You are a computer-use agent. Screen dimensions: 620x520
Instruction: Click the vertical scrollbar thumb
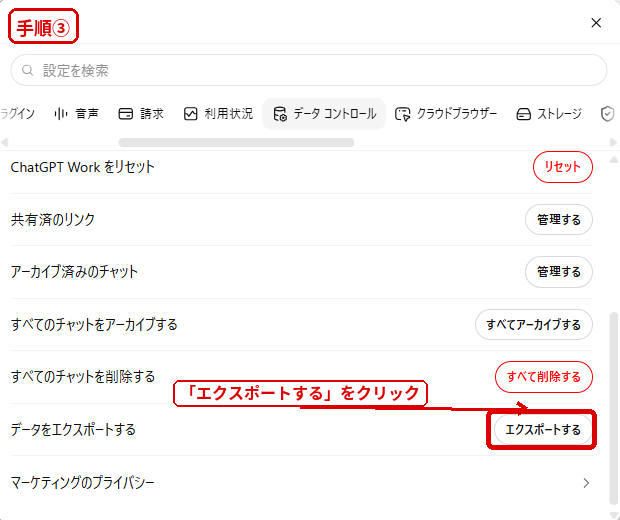pyautogui.click(x=614, y=409)
